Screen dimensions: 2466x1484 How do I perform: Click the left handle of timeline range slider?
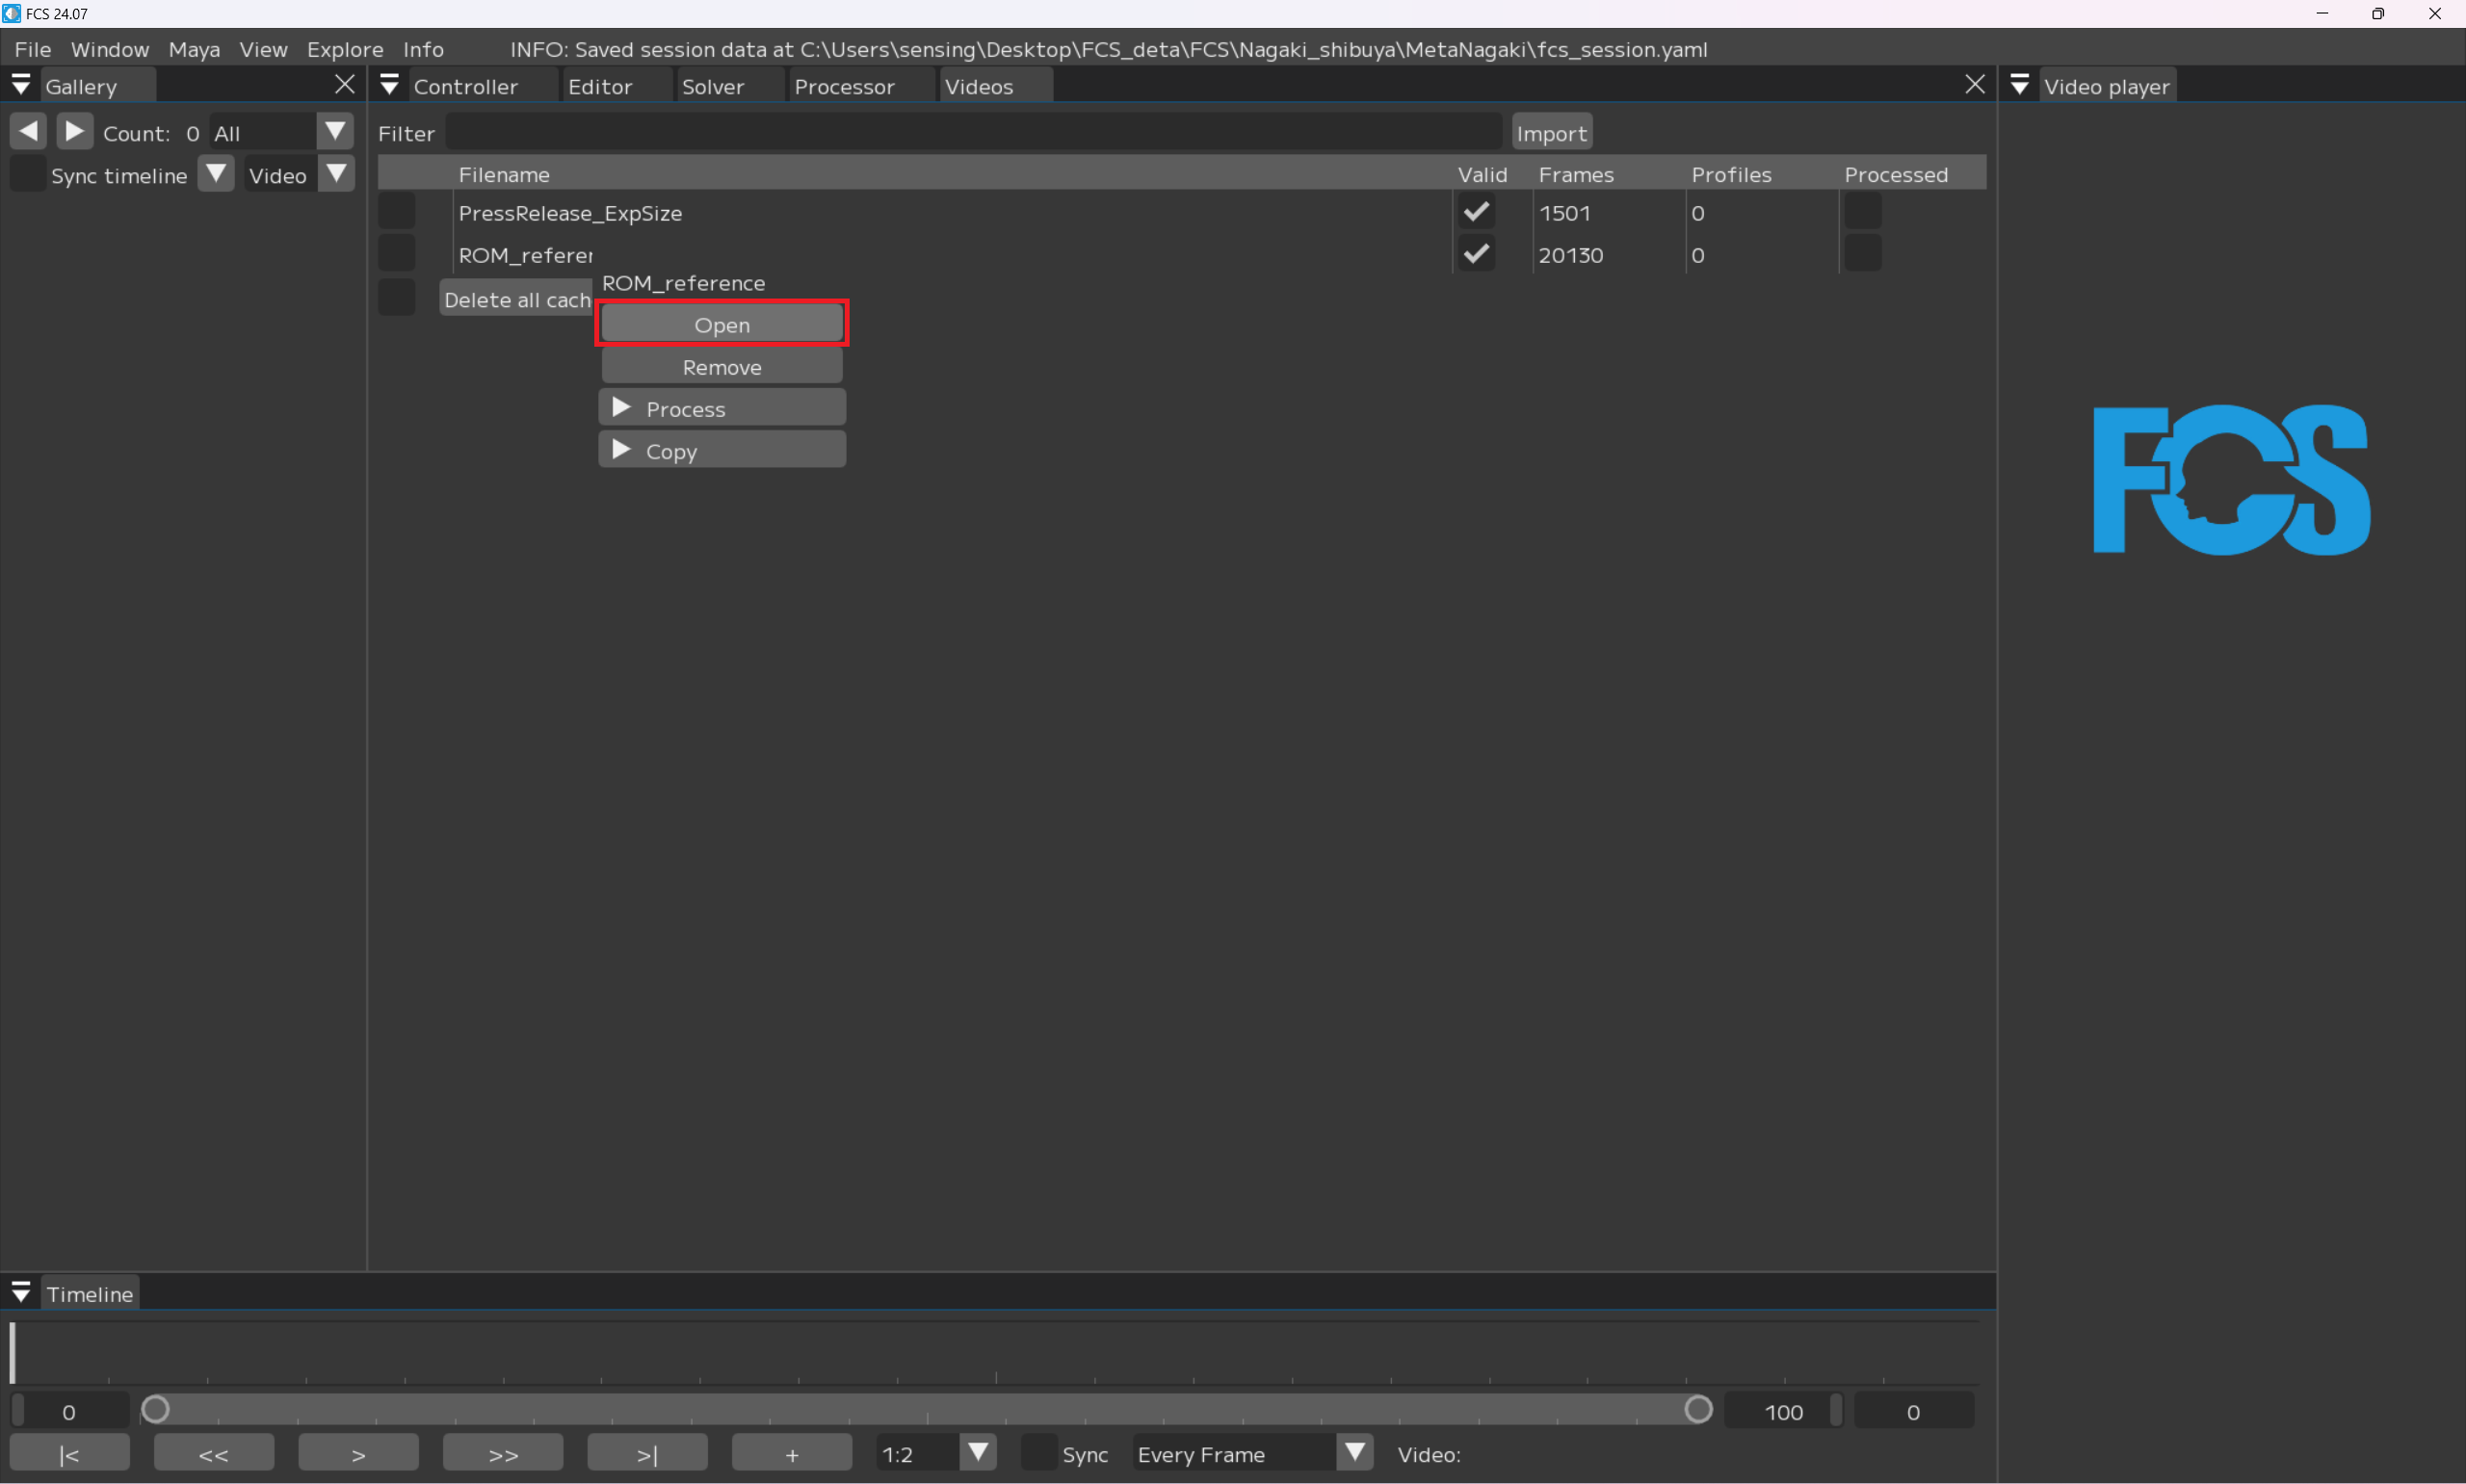[x=155, y=1410]
